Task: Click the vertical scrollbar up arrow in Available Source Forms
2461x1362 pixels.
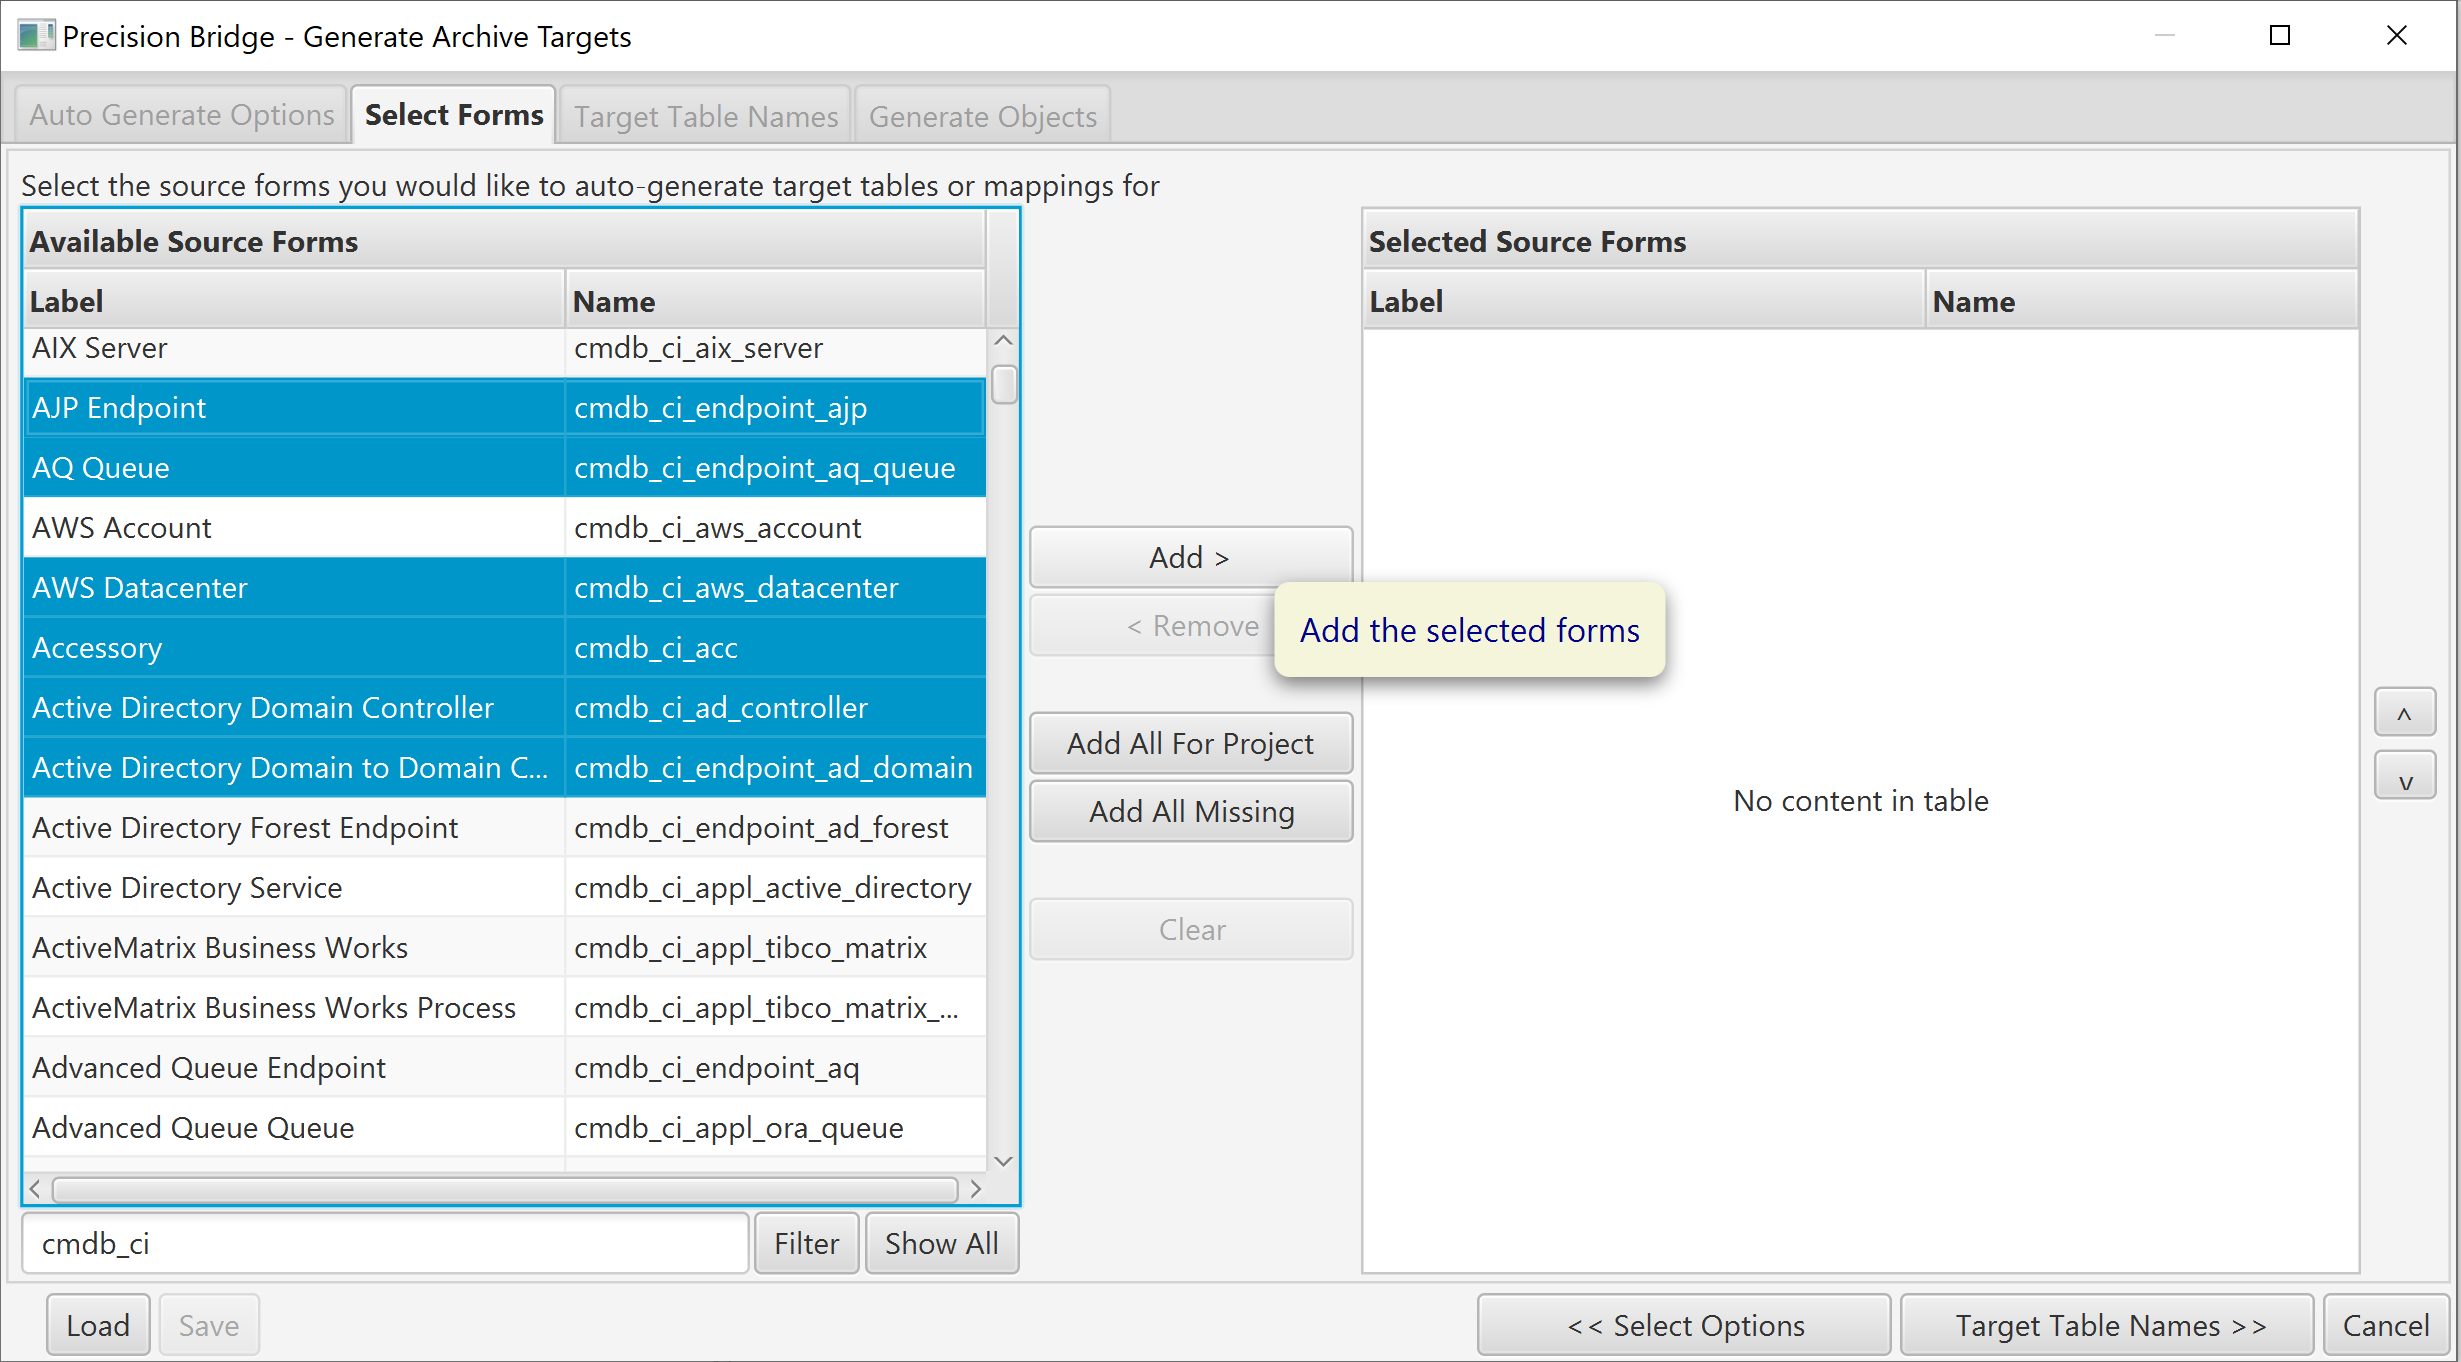Action: point(1003,341)
